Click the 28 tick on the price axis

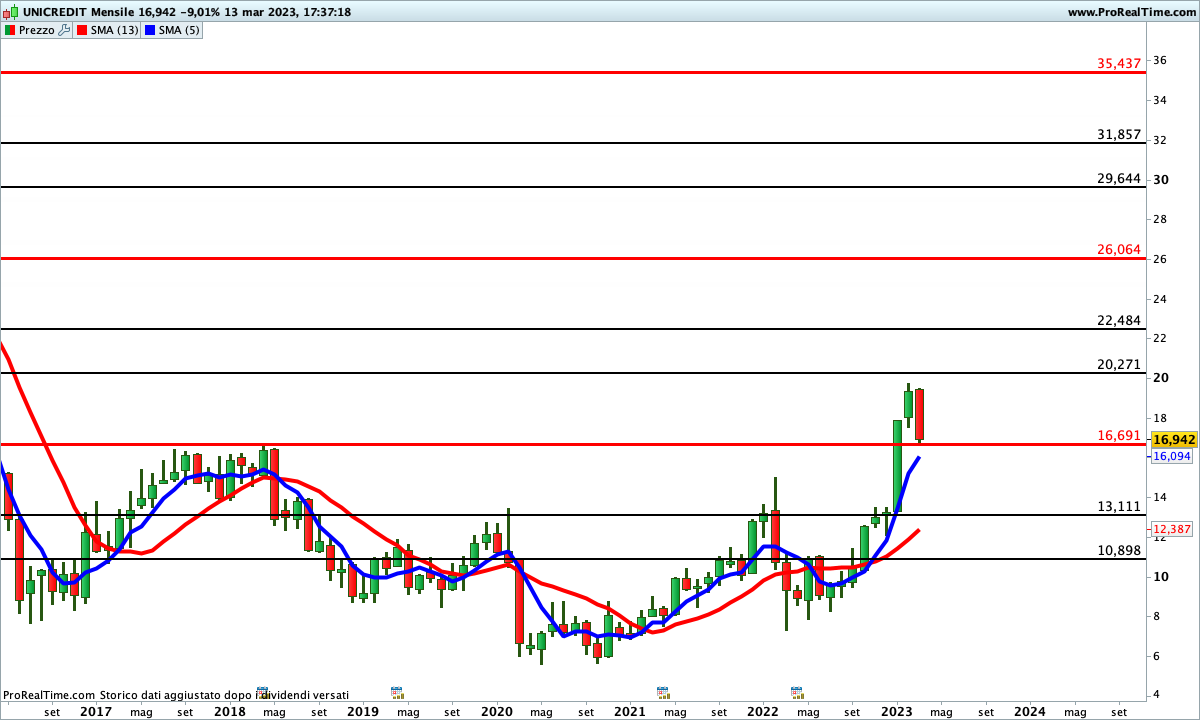[x=1161, y=219]
